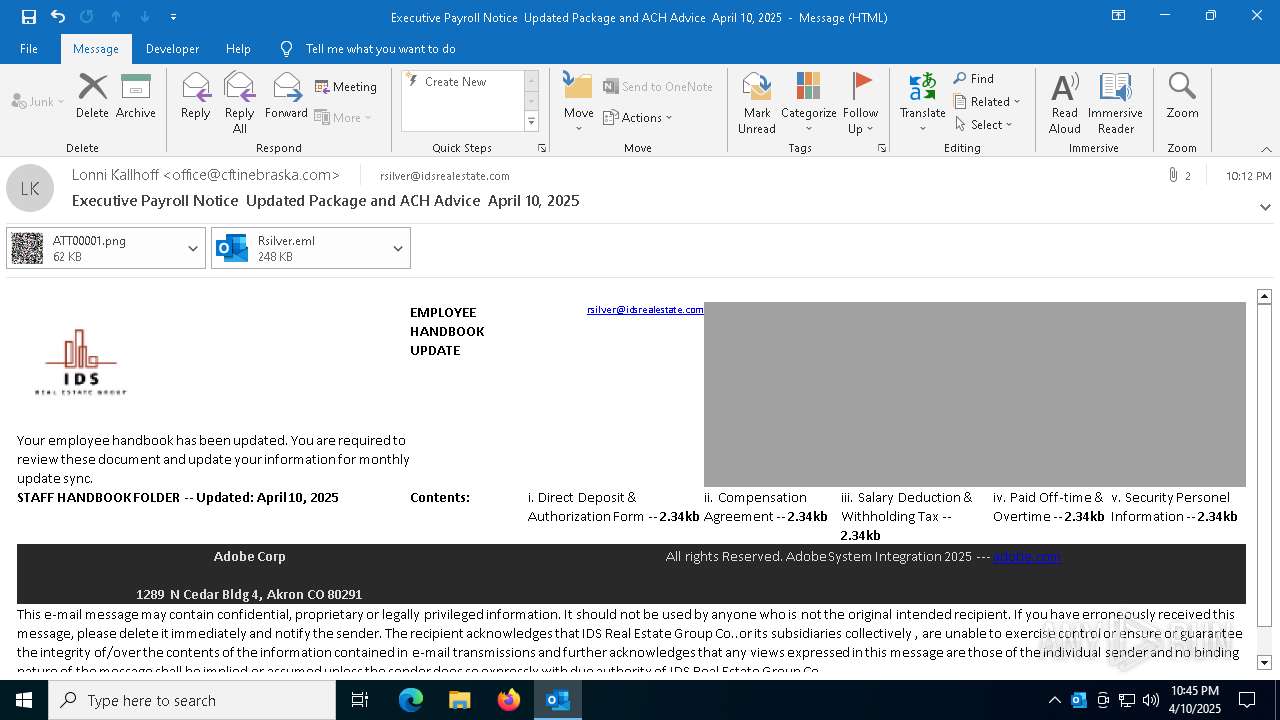Flag message with Follow Up

(860, 102)
